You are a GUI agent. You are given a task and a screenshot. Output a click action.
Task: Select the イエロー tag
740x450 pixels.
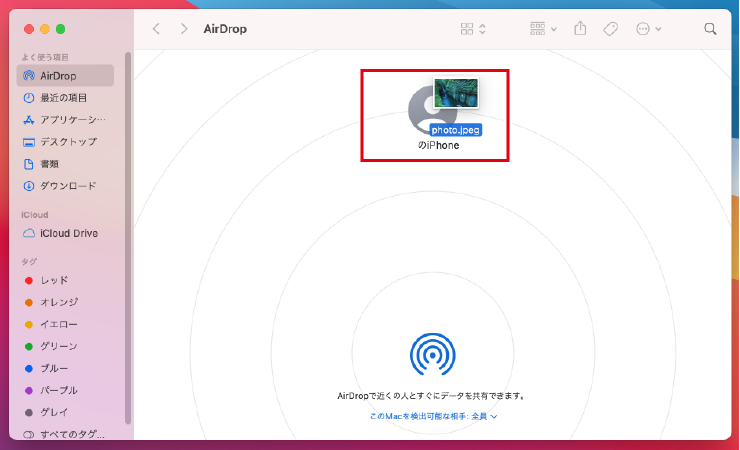[65, 324]
